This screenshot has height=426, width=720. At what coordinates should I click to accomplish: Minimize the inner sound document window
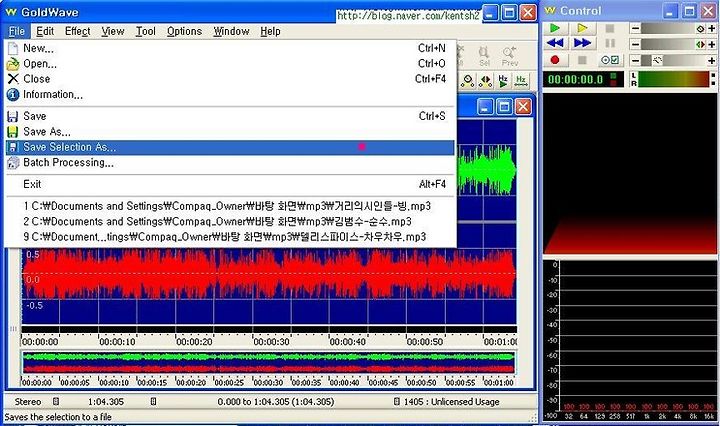click(485, 107)
